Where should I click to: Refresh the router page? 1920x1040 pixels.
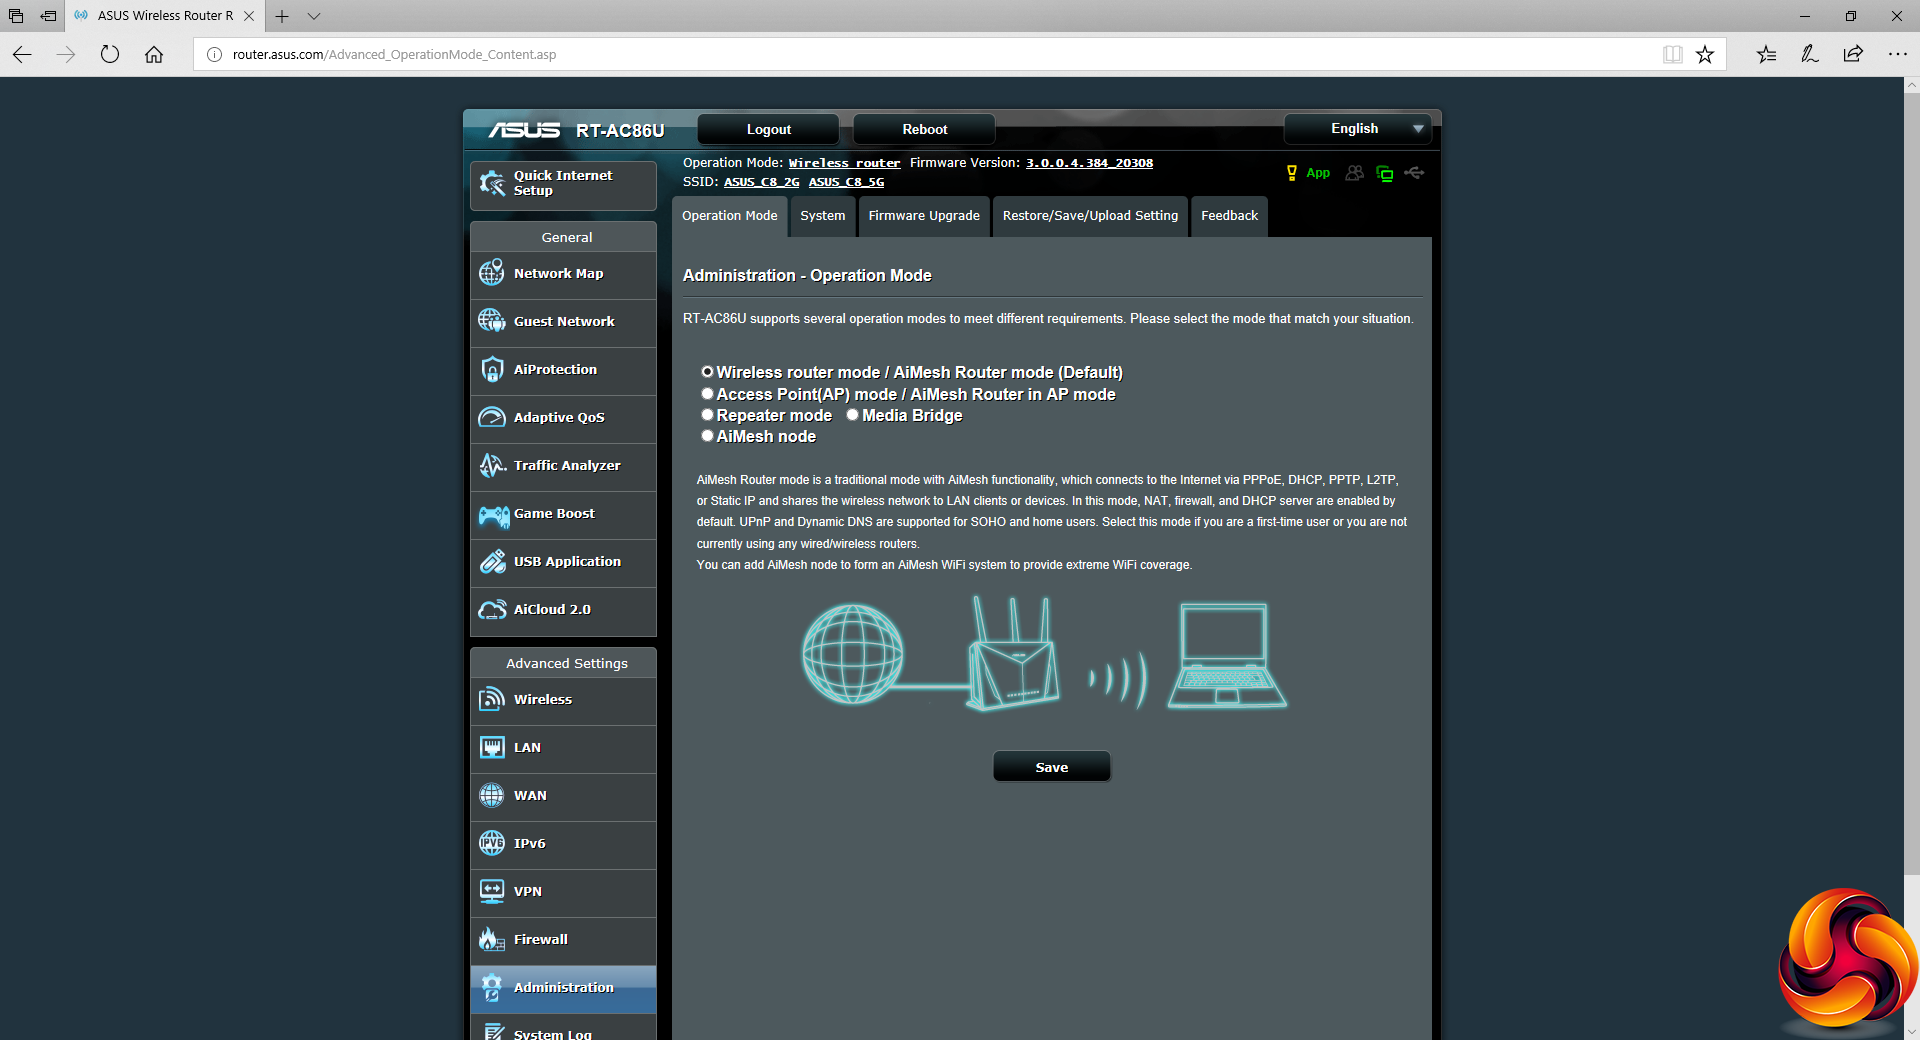110,54
